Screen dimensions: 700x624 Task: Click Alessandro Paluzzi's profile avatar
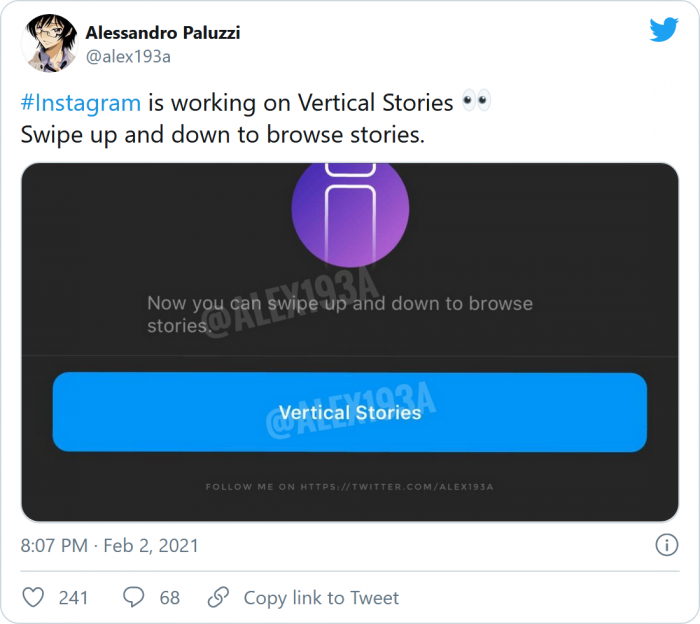click(x=49, y=43)
